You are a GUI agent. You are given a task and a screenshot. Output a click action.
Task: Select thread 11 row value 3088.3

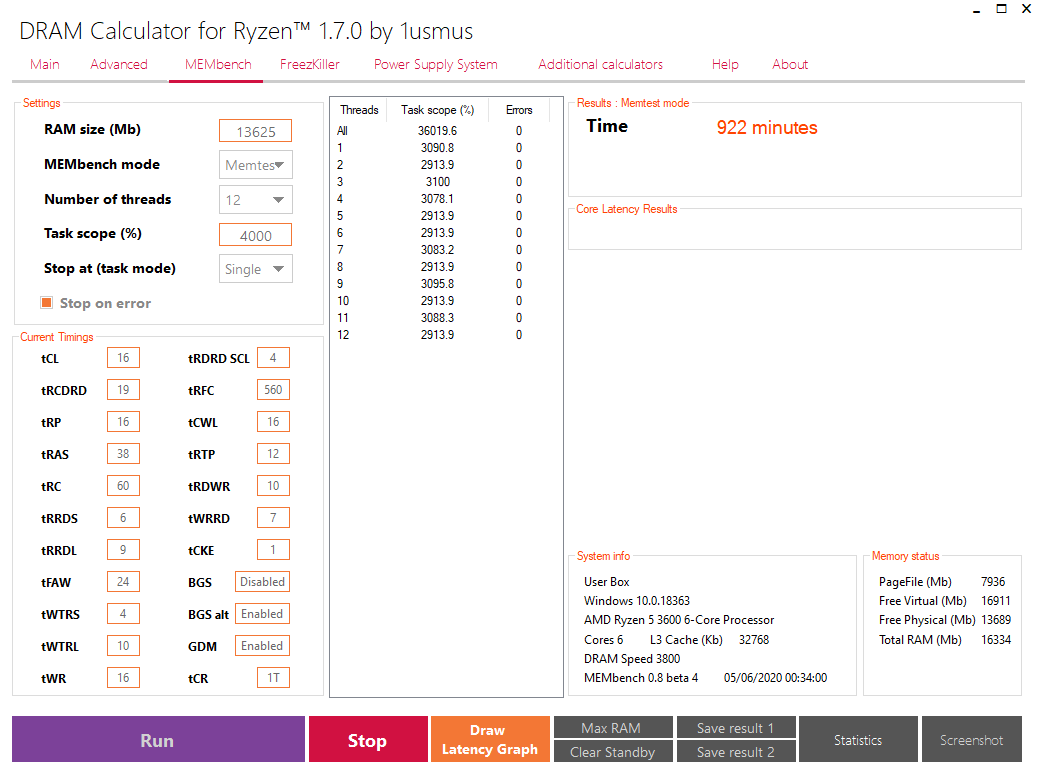[x=437, y=318]
